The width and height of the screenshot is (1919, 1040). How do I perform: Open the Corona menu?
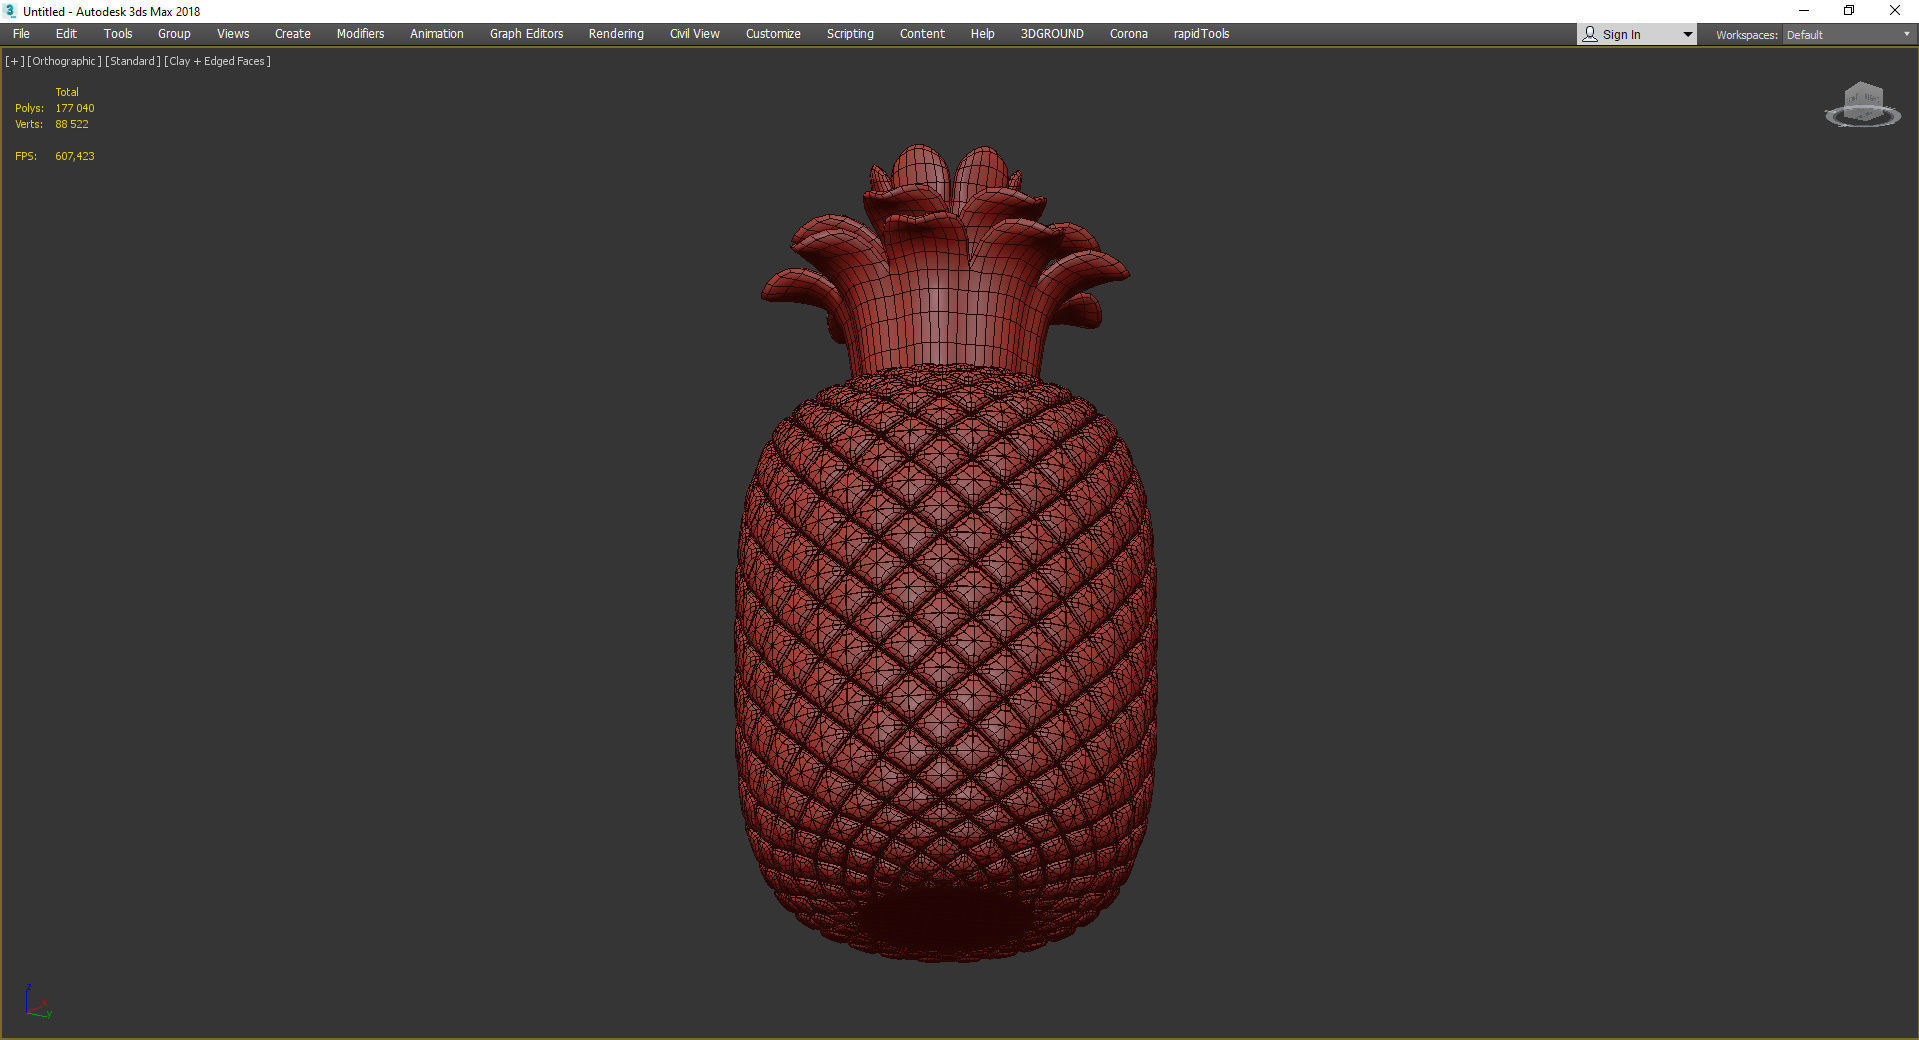point(1128,33)
